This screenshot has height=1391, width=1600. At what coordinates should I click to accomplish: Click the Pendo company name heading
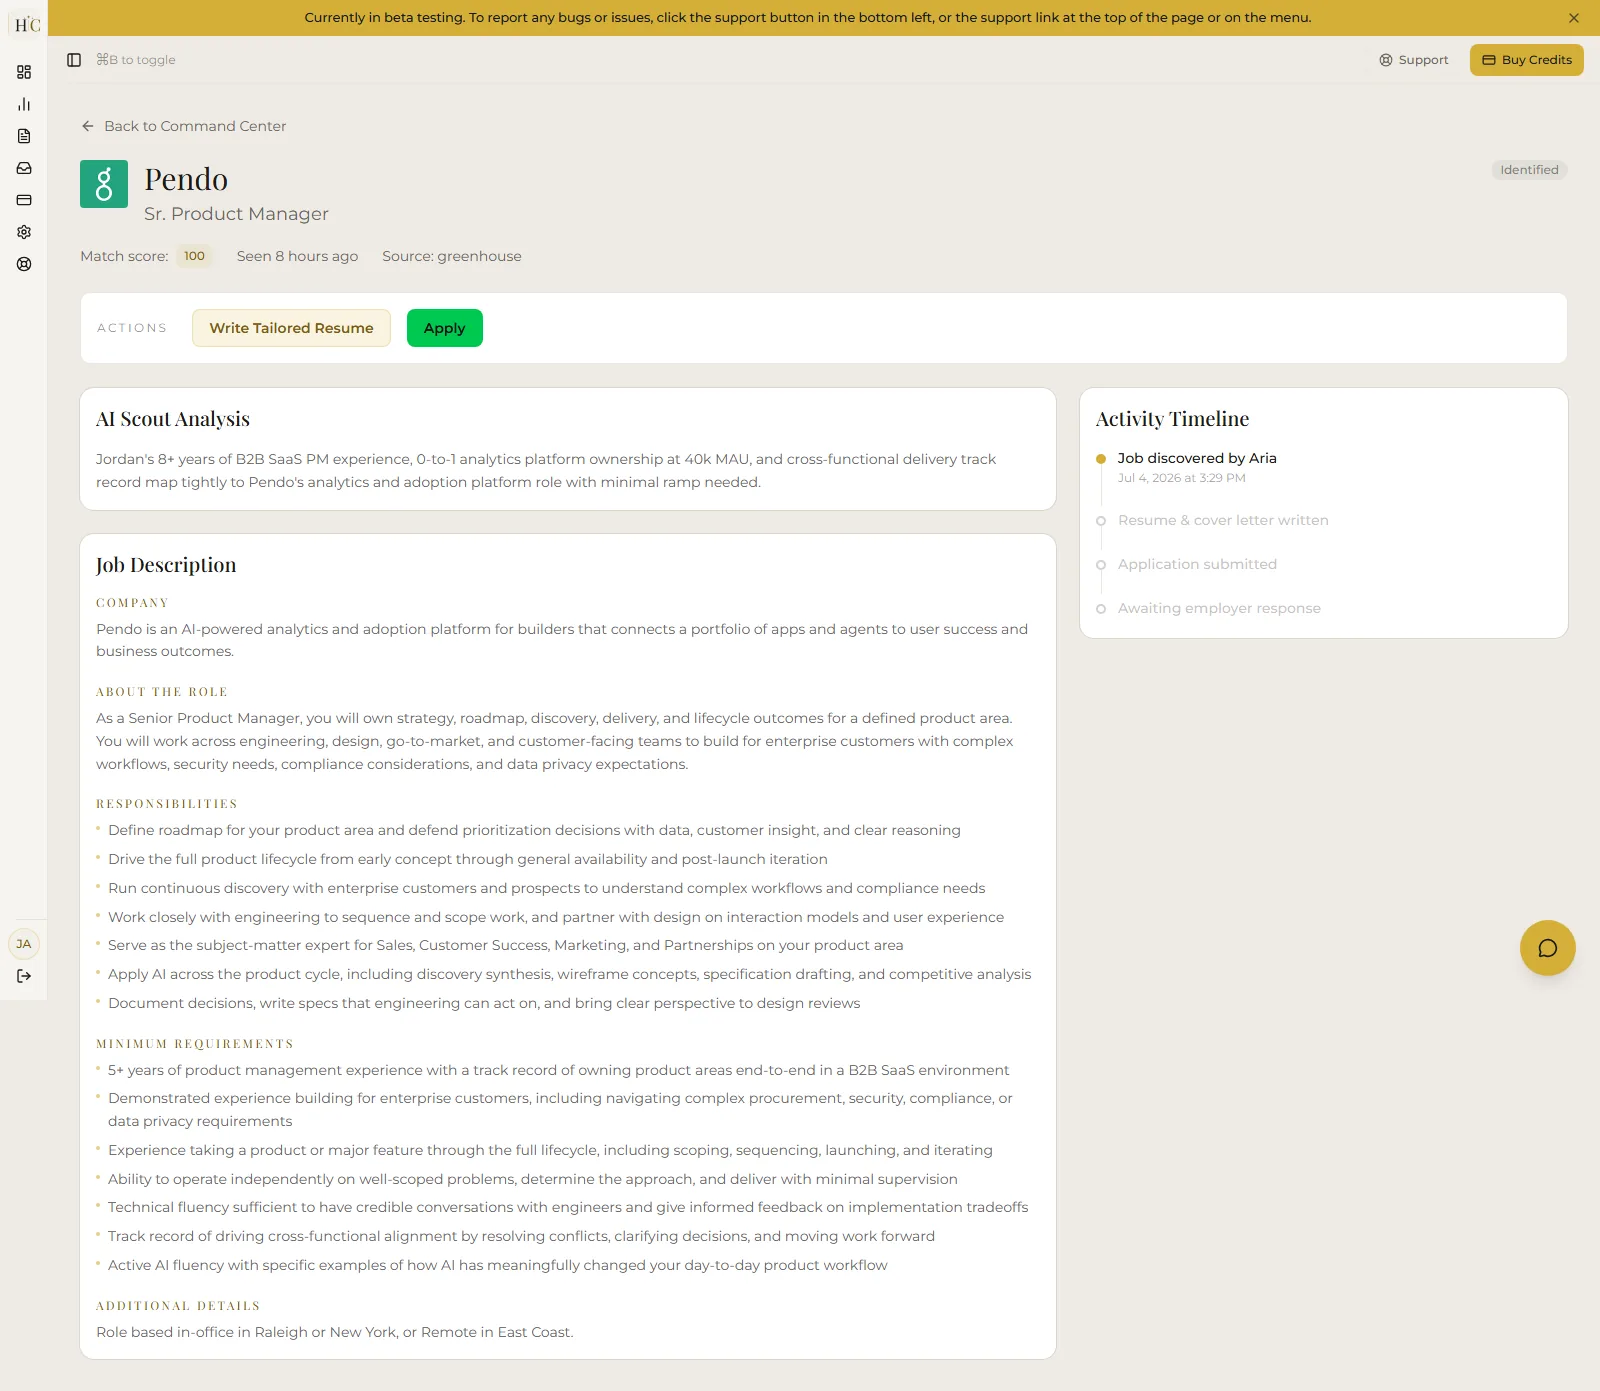(186, 180)
